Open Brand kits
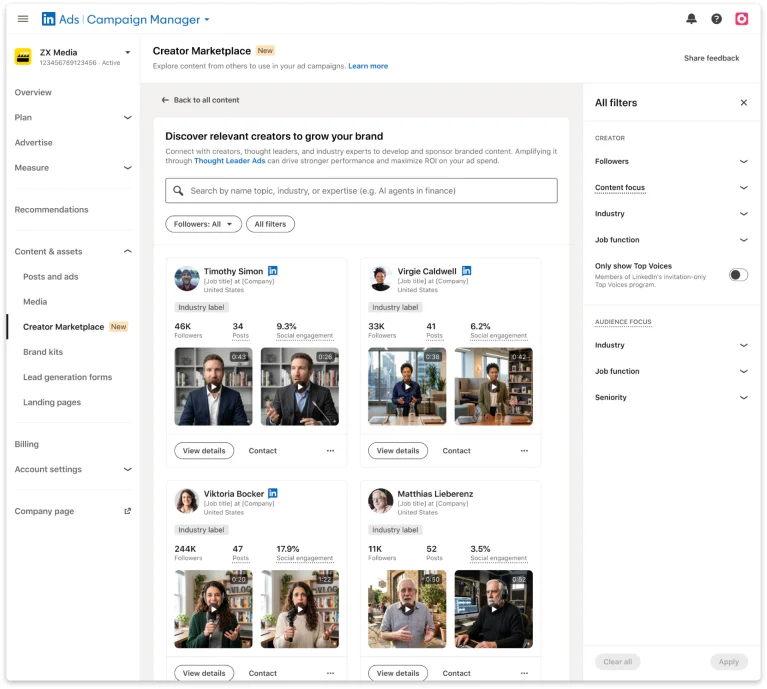The image size is (767, 689). pos(43,352)
